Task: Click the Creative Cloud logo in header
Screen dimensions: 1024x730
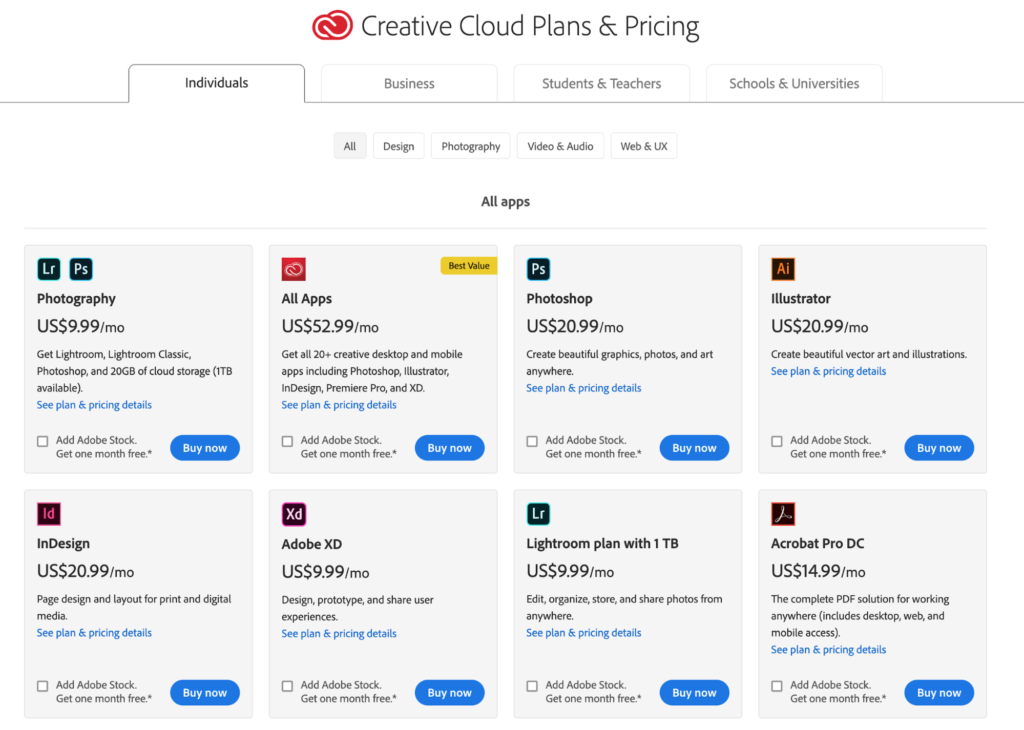Action: pos(332,25)
